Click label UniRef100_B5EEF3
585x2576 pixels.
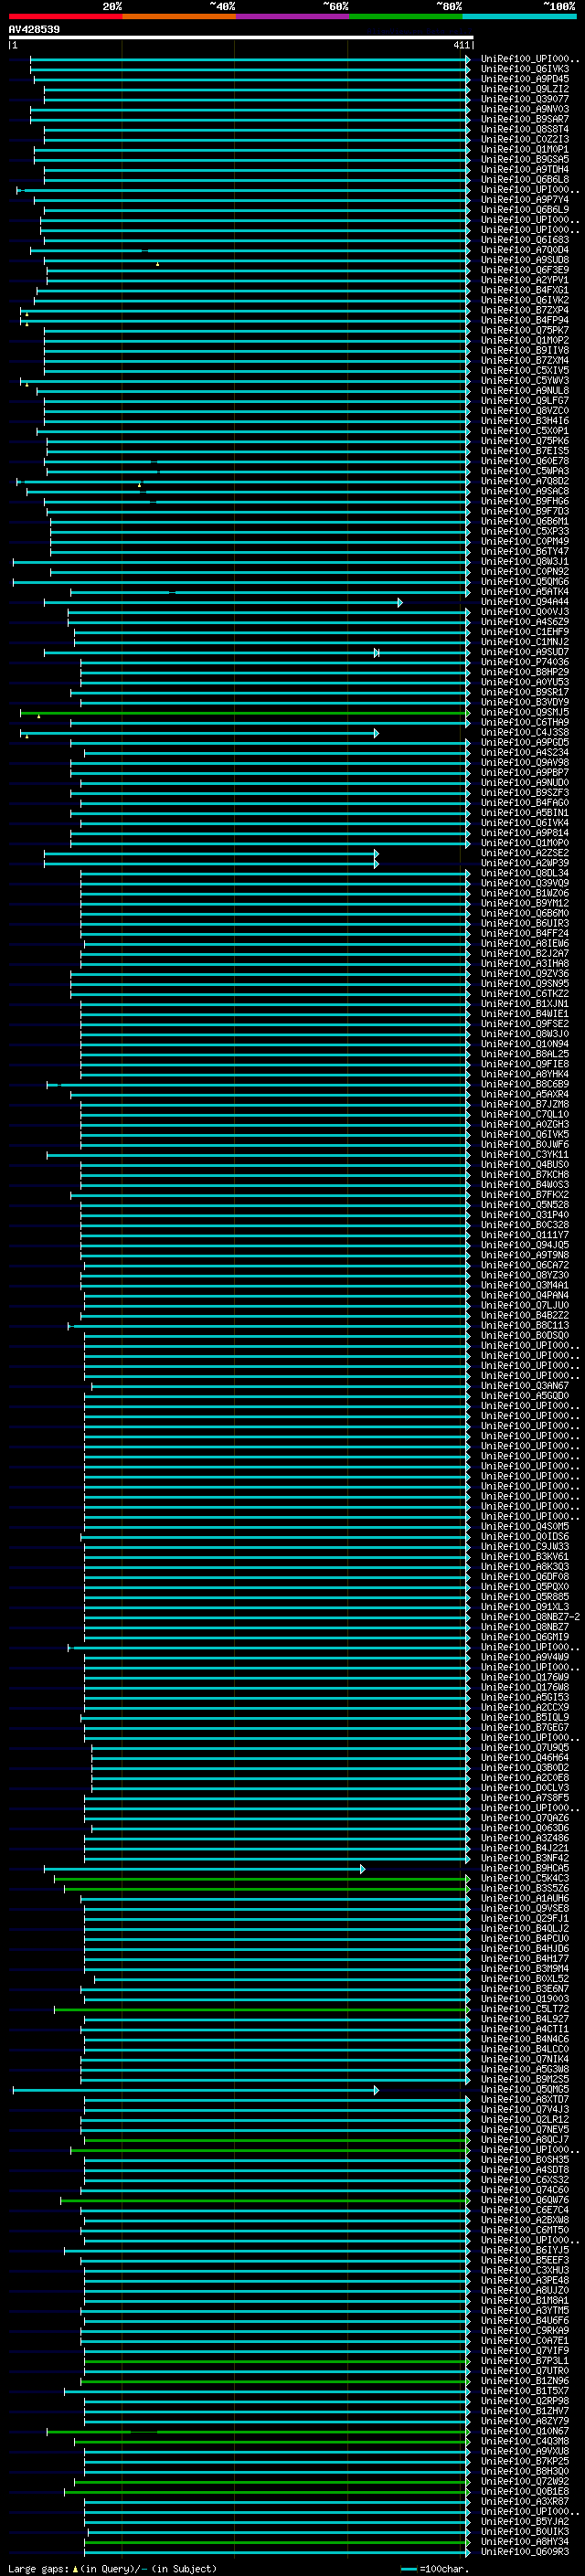tap(525, 2260)
